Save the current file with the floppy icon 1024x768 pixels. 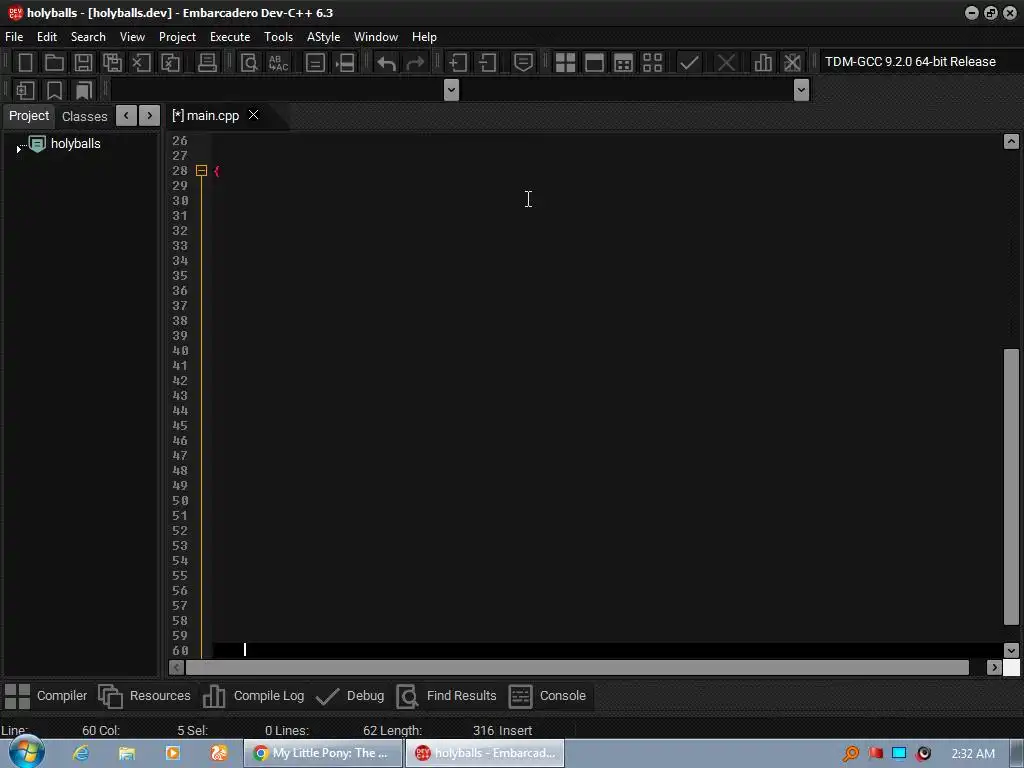(x=83, y=63)
